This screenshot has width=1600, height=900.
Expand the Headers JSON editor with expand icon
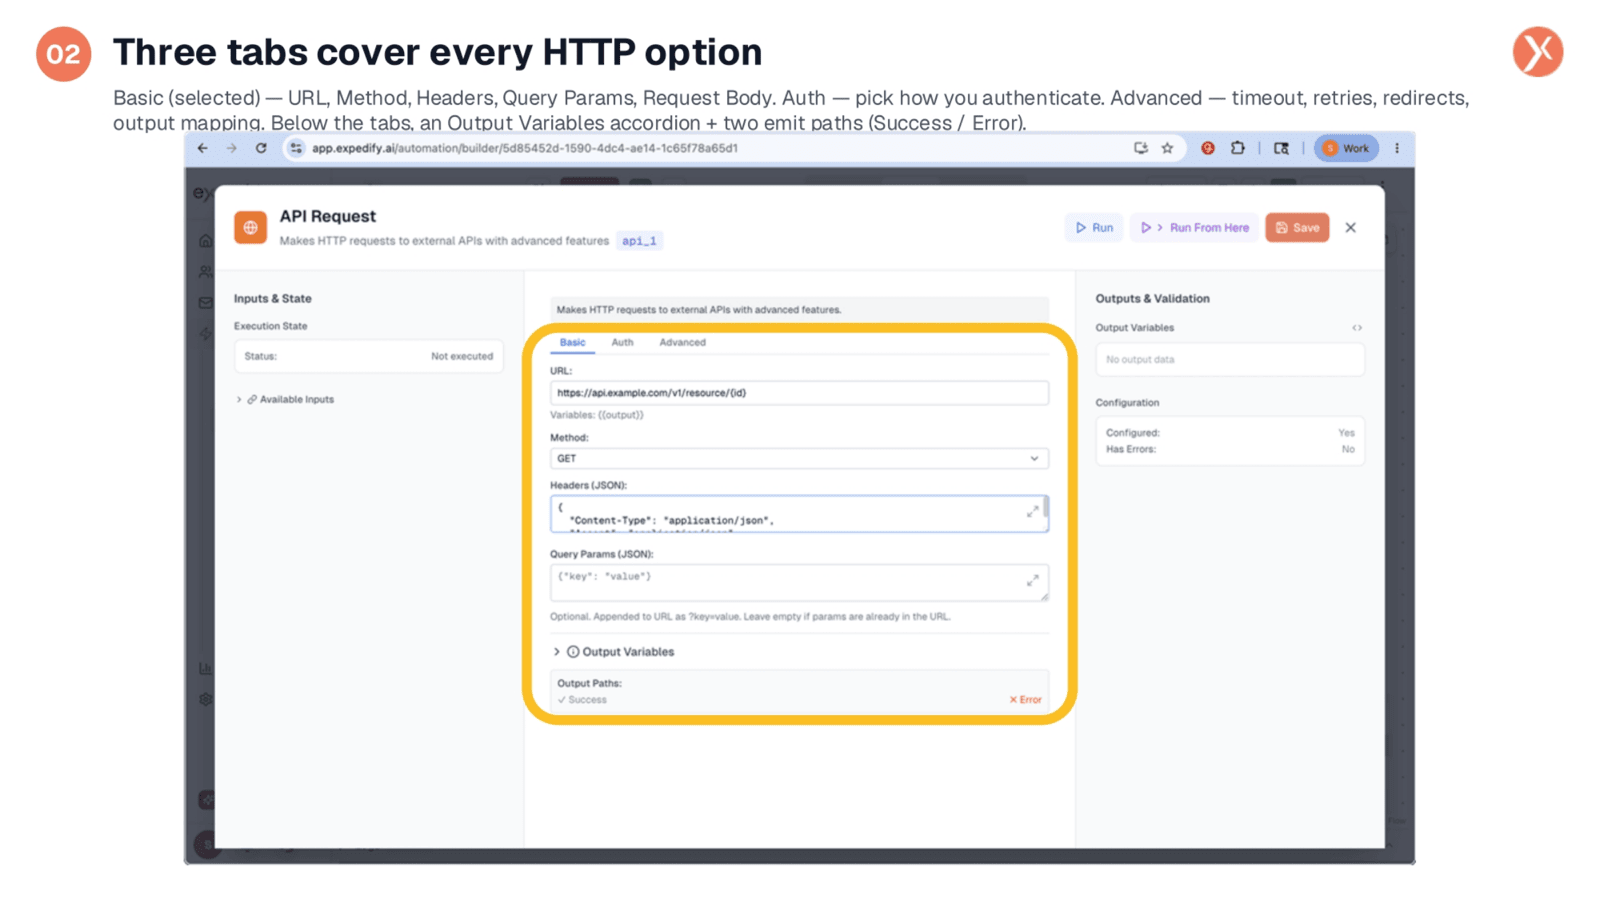[x=1033, y=511]
